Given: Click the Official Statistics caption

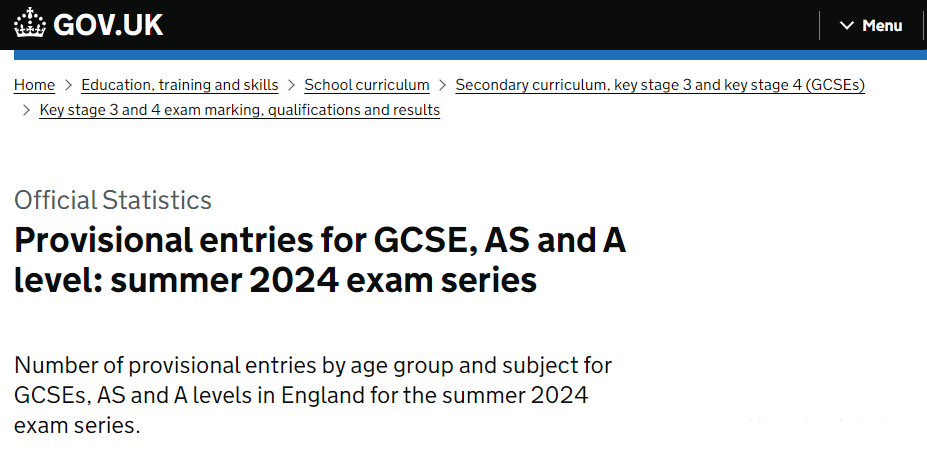Looking at the screenshot, I should coord(113,200).
